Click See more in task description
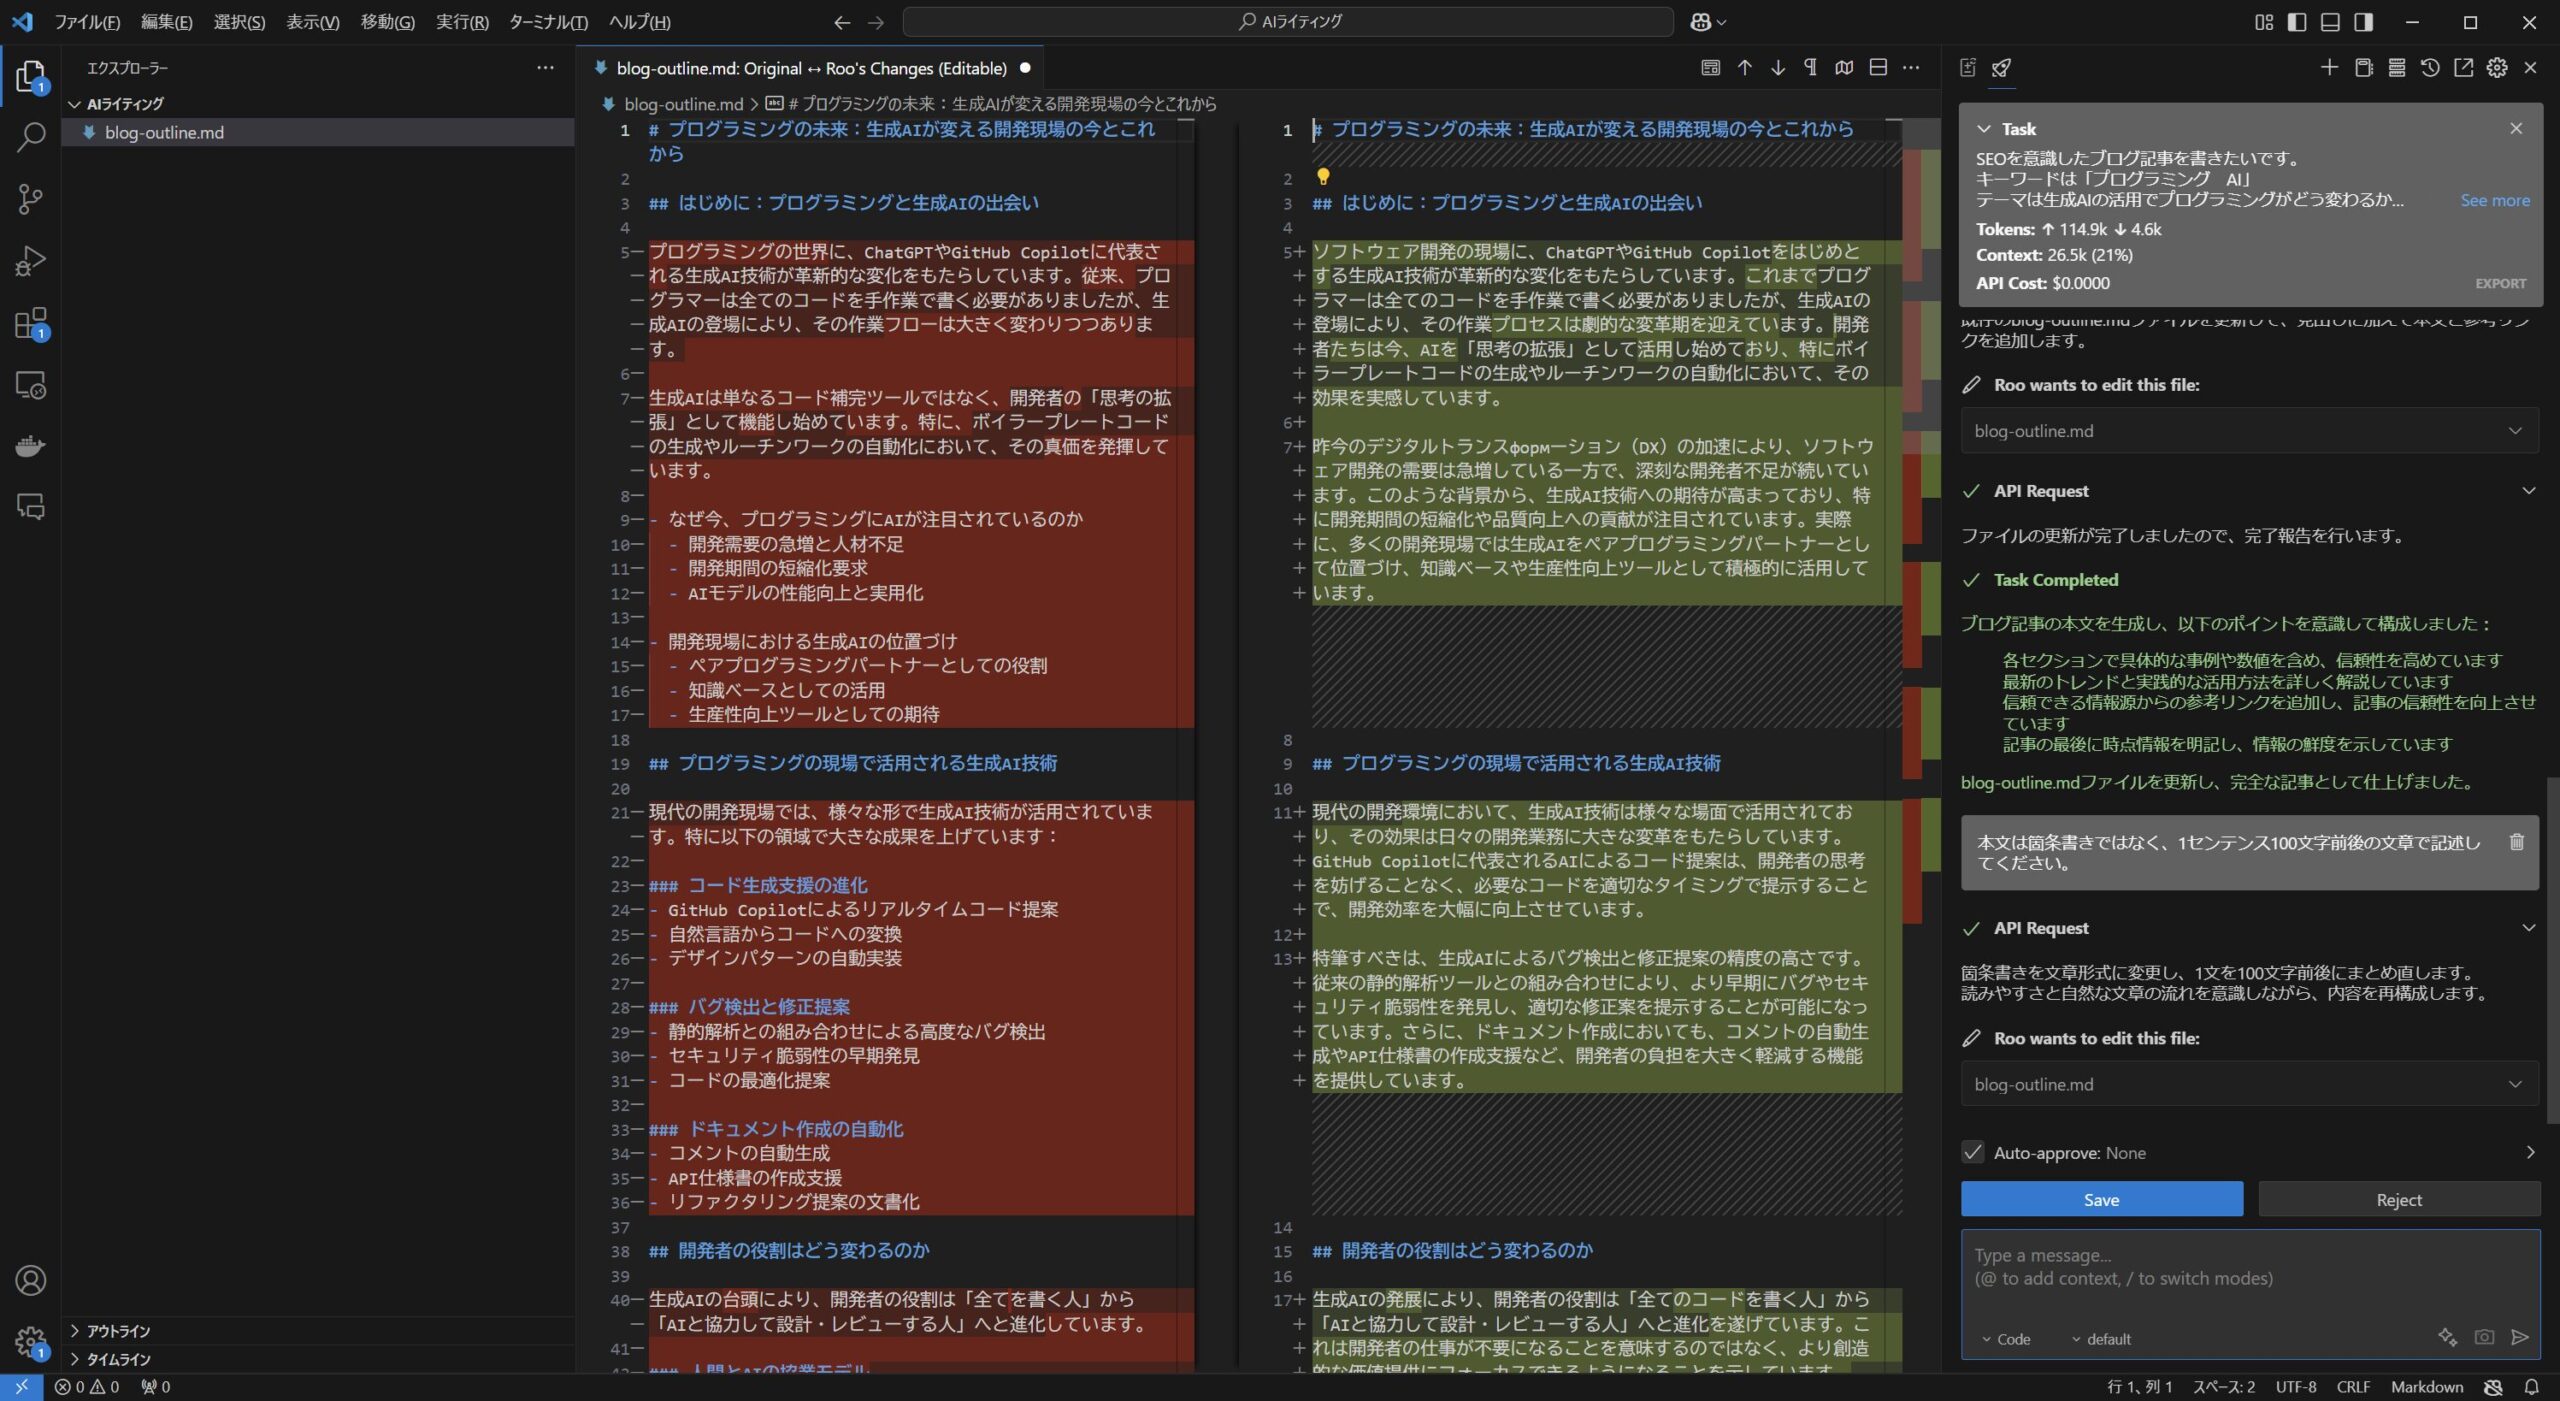This screenshot has height=1401, width=2560. click(2494, 200)
